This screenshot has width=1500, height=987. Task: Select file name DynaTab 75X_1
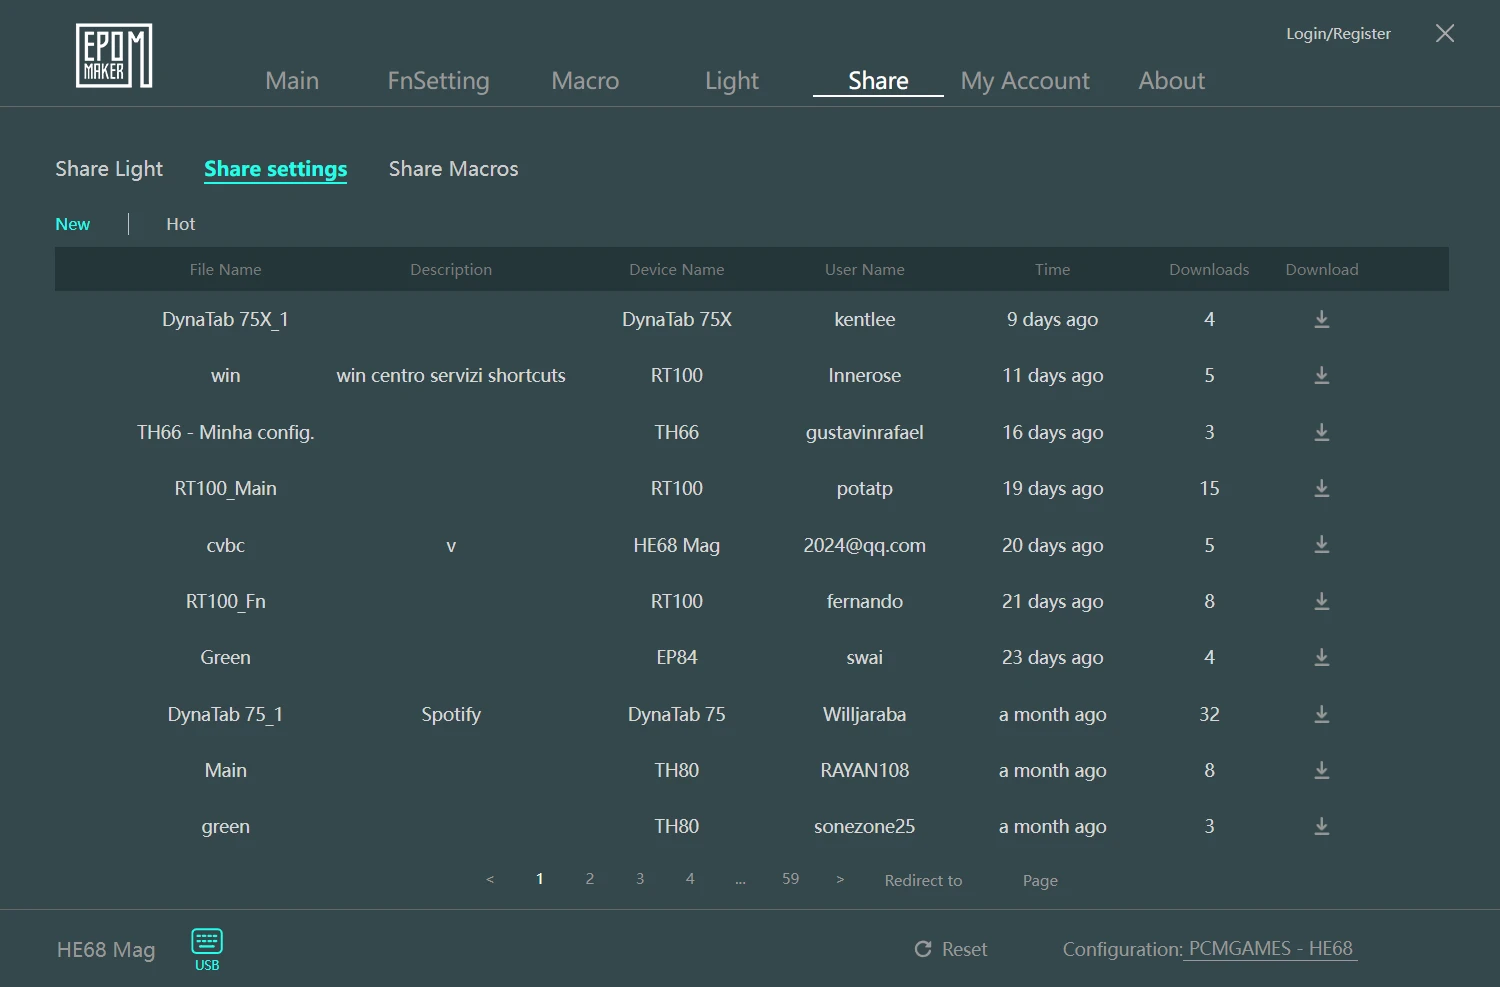pos(225,319)
